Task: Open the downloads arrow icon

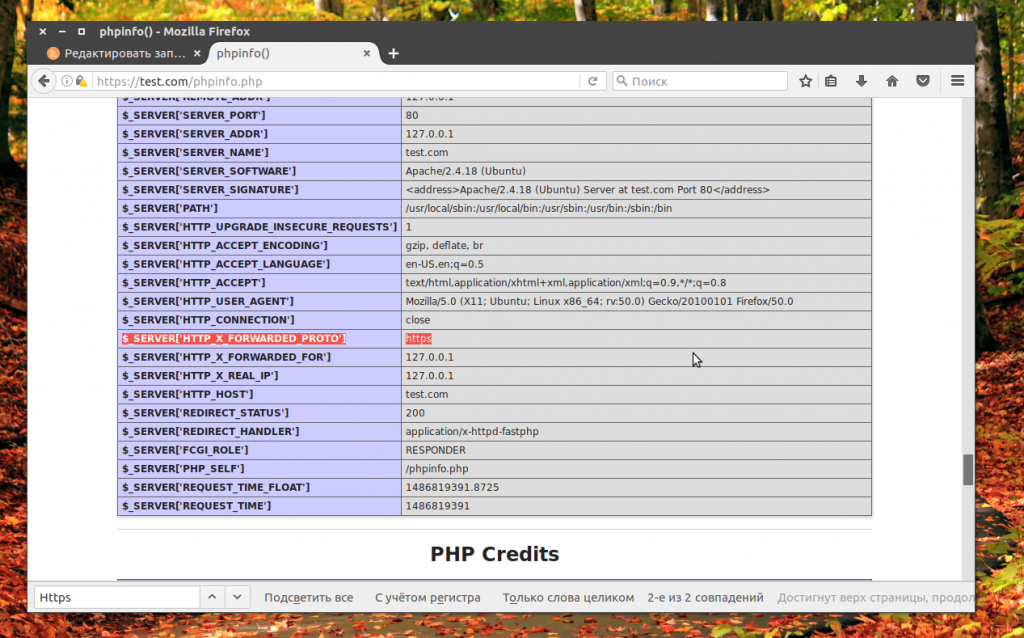Action: click(861, 81)
